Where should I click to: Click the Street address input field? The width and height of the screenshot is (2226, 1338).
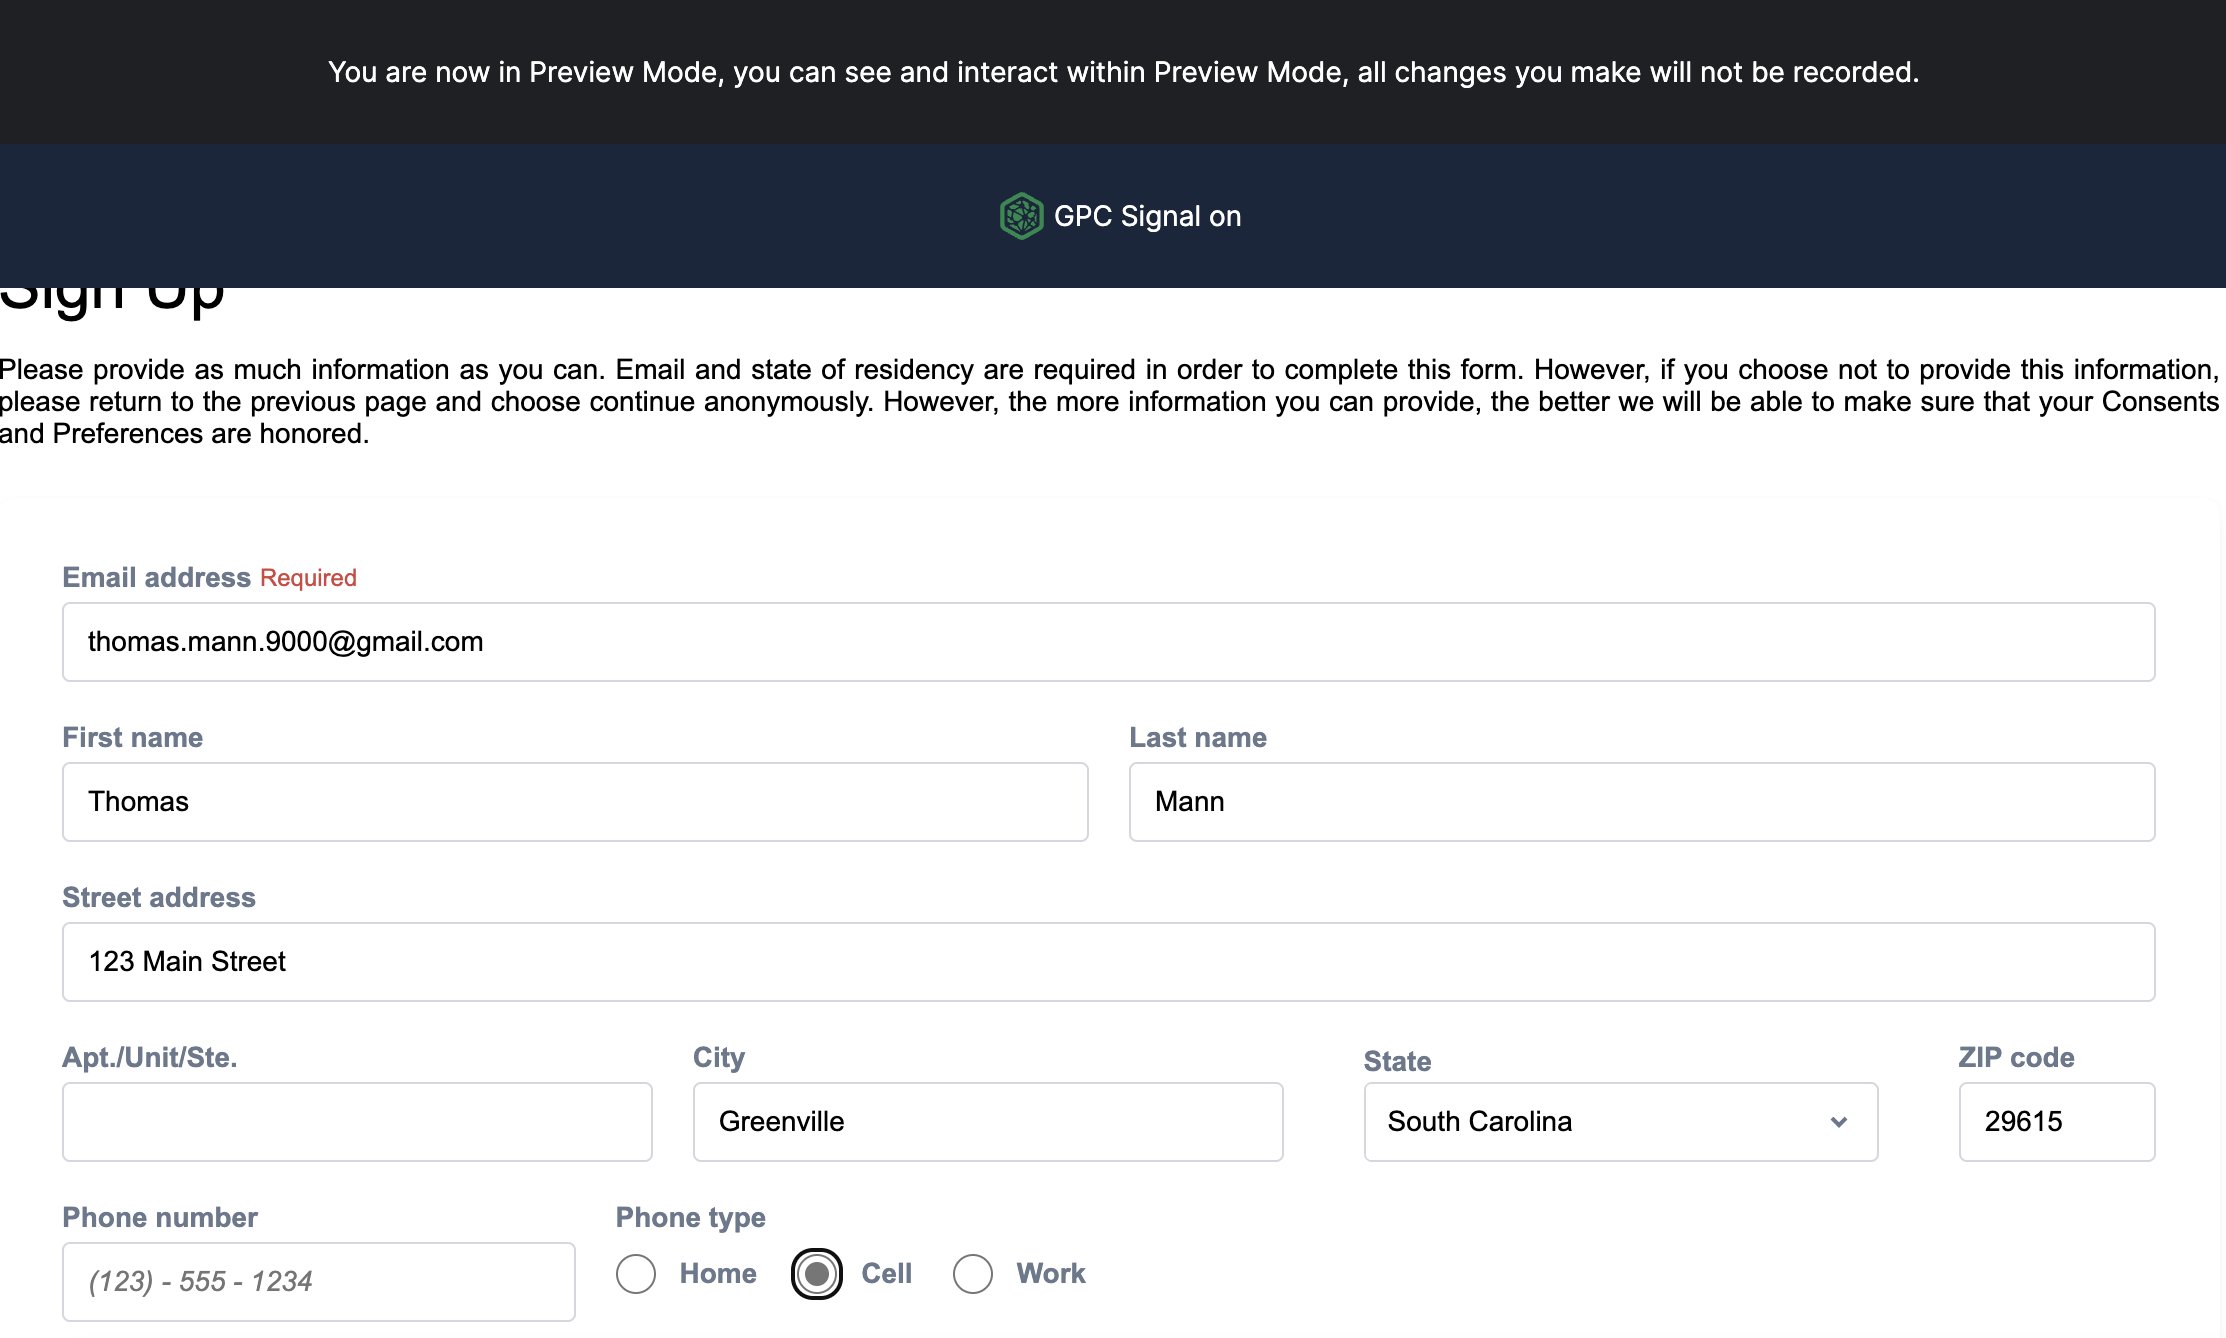(1108, 962)
